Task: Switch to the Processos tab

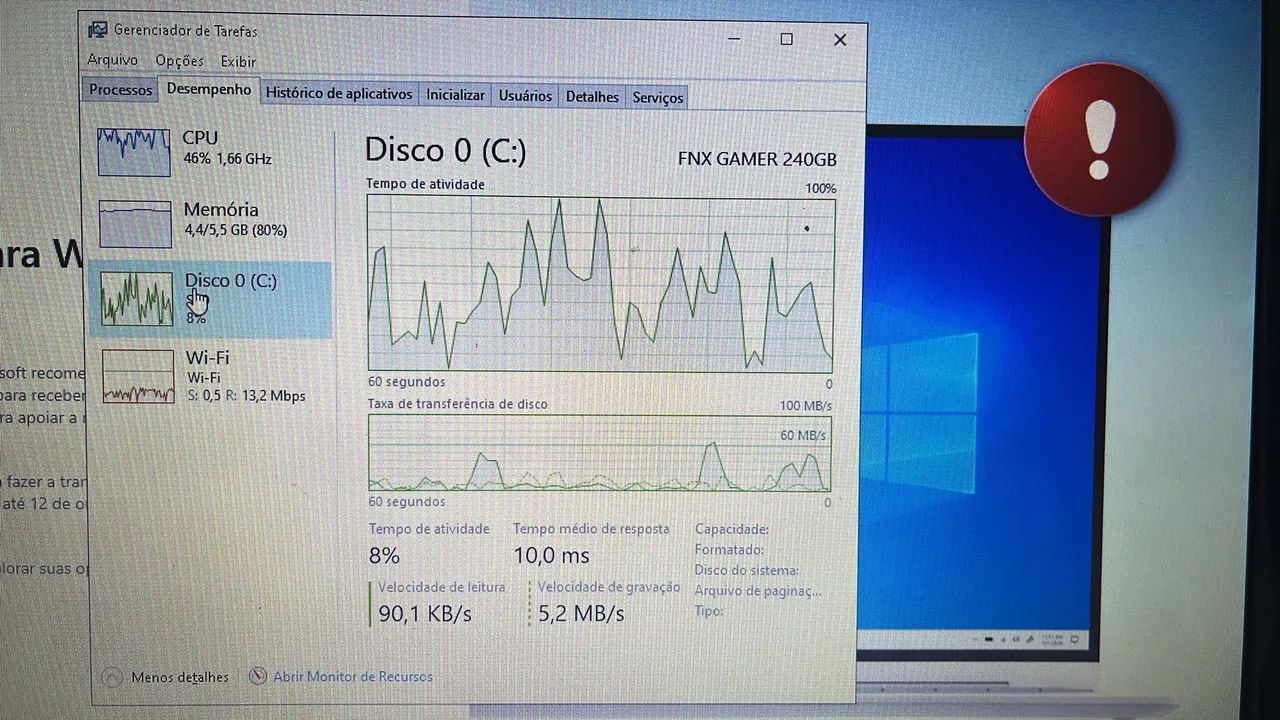Action: [x=121, y=90]
